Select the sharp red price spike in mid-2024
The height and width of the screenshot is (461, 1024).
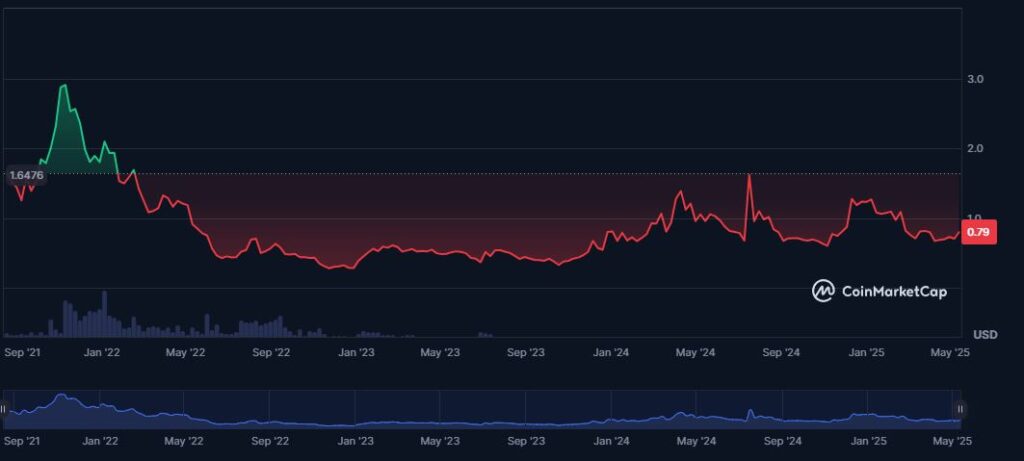click(x=748, y=176)
